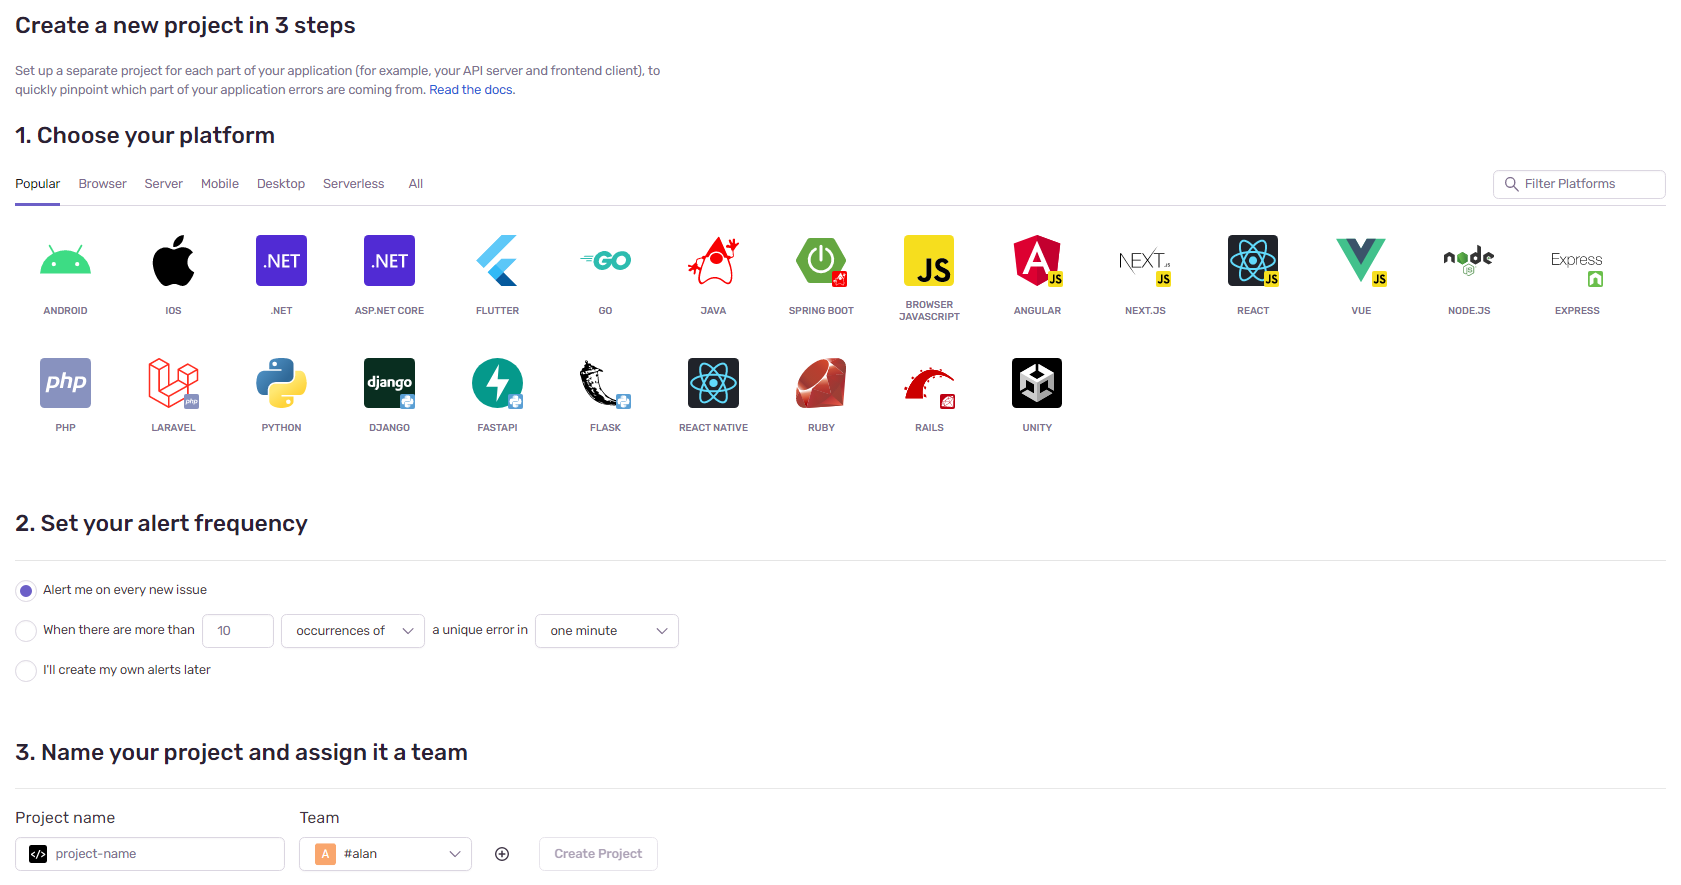Pick the Ruby platform icon
The height and width of the screenshot is (885, 1681).
(x=821, y=383)
